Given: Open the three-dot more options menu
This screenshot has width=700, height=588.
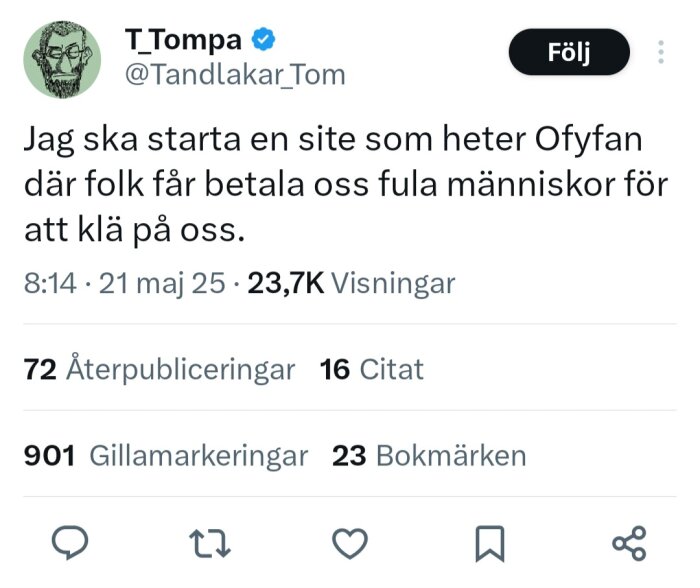Looking at the screenshot, I should [661, 52].
